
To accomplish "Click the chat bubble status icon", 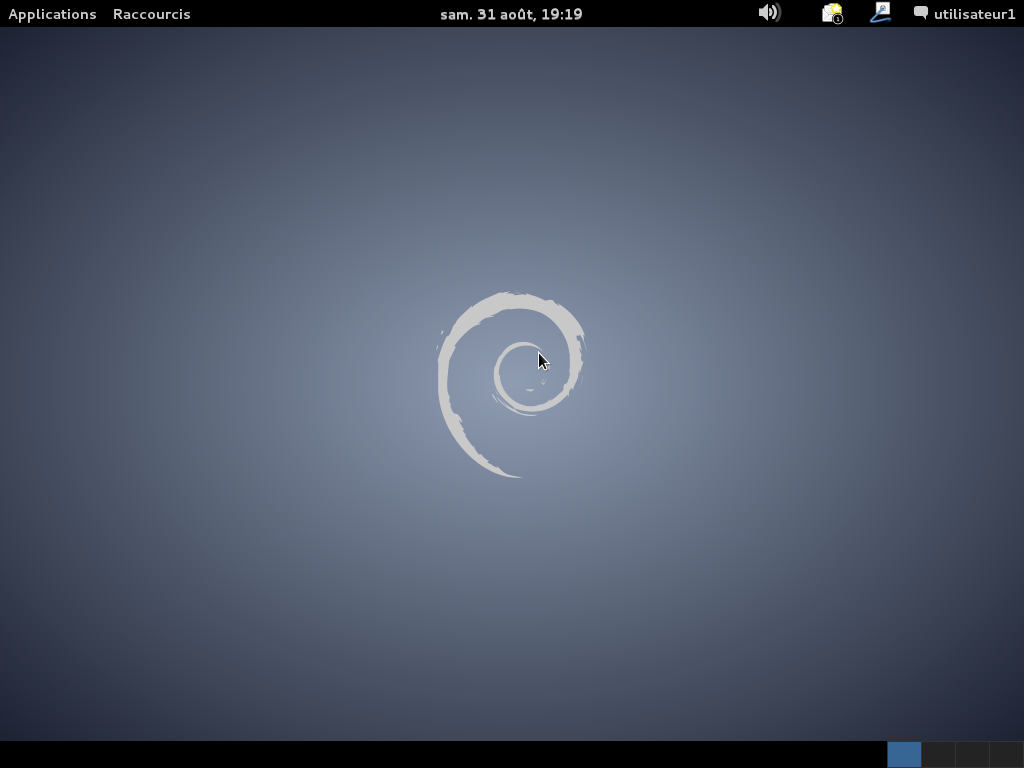I will [921, 13].
